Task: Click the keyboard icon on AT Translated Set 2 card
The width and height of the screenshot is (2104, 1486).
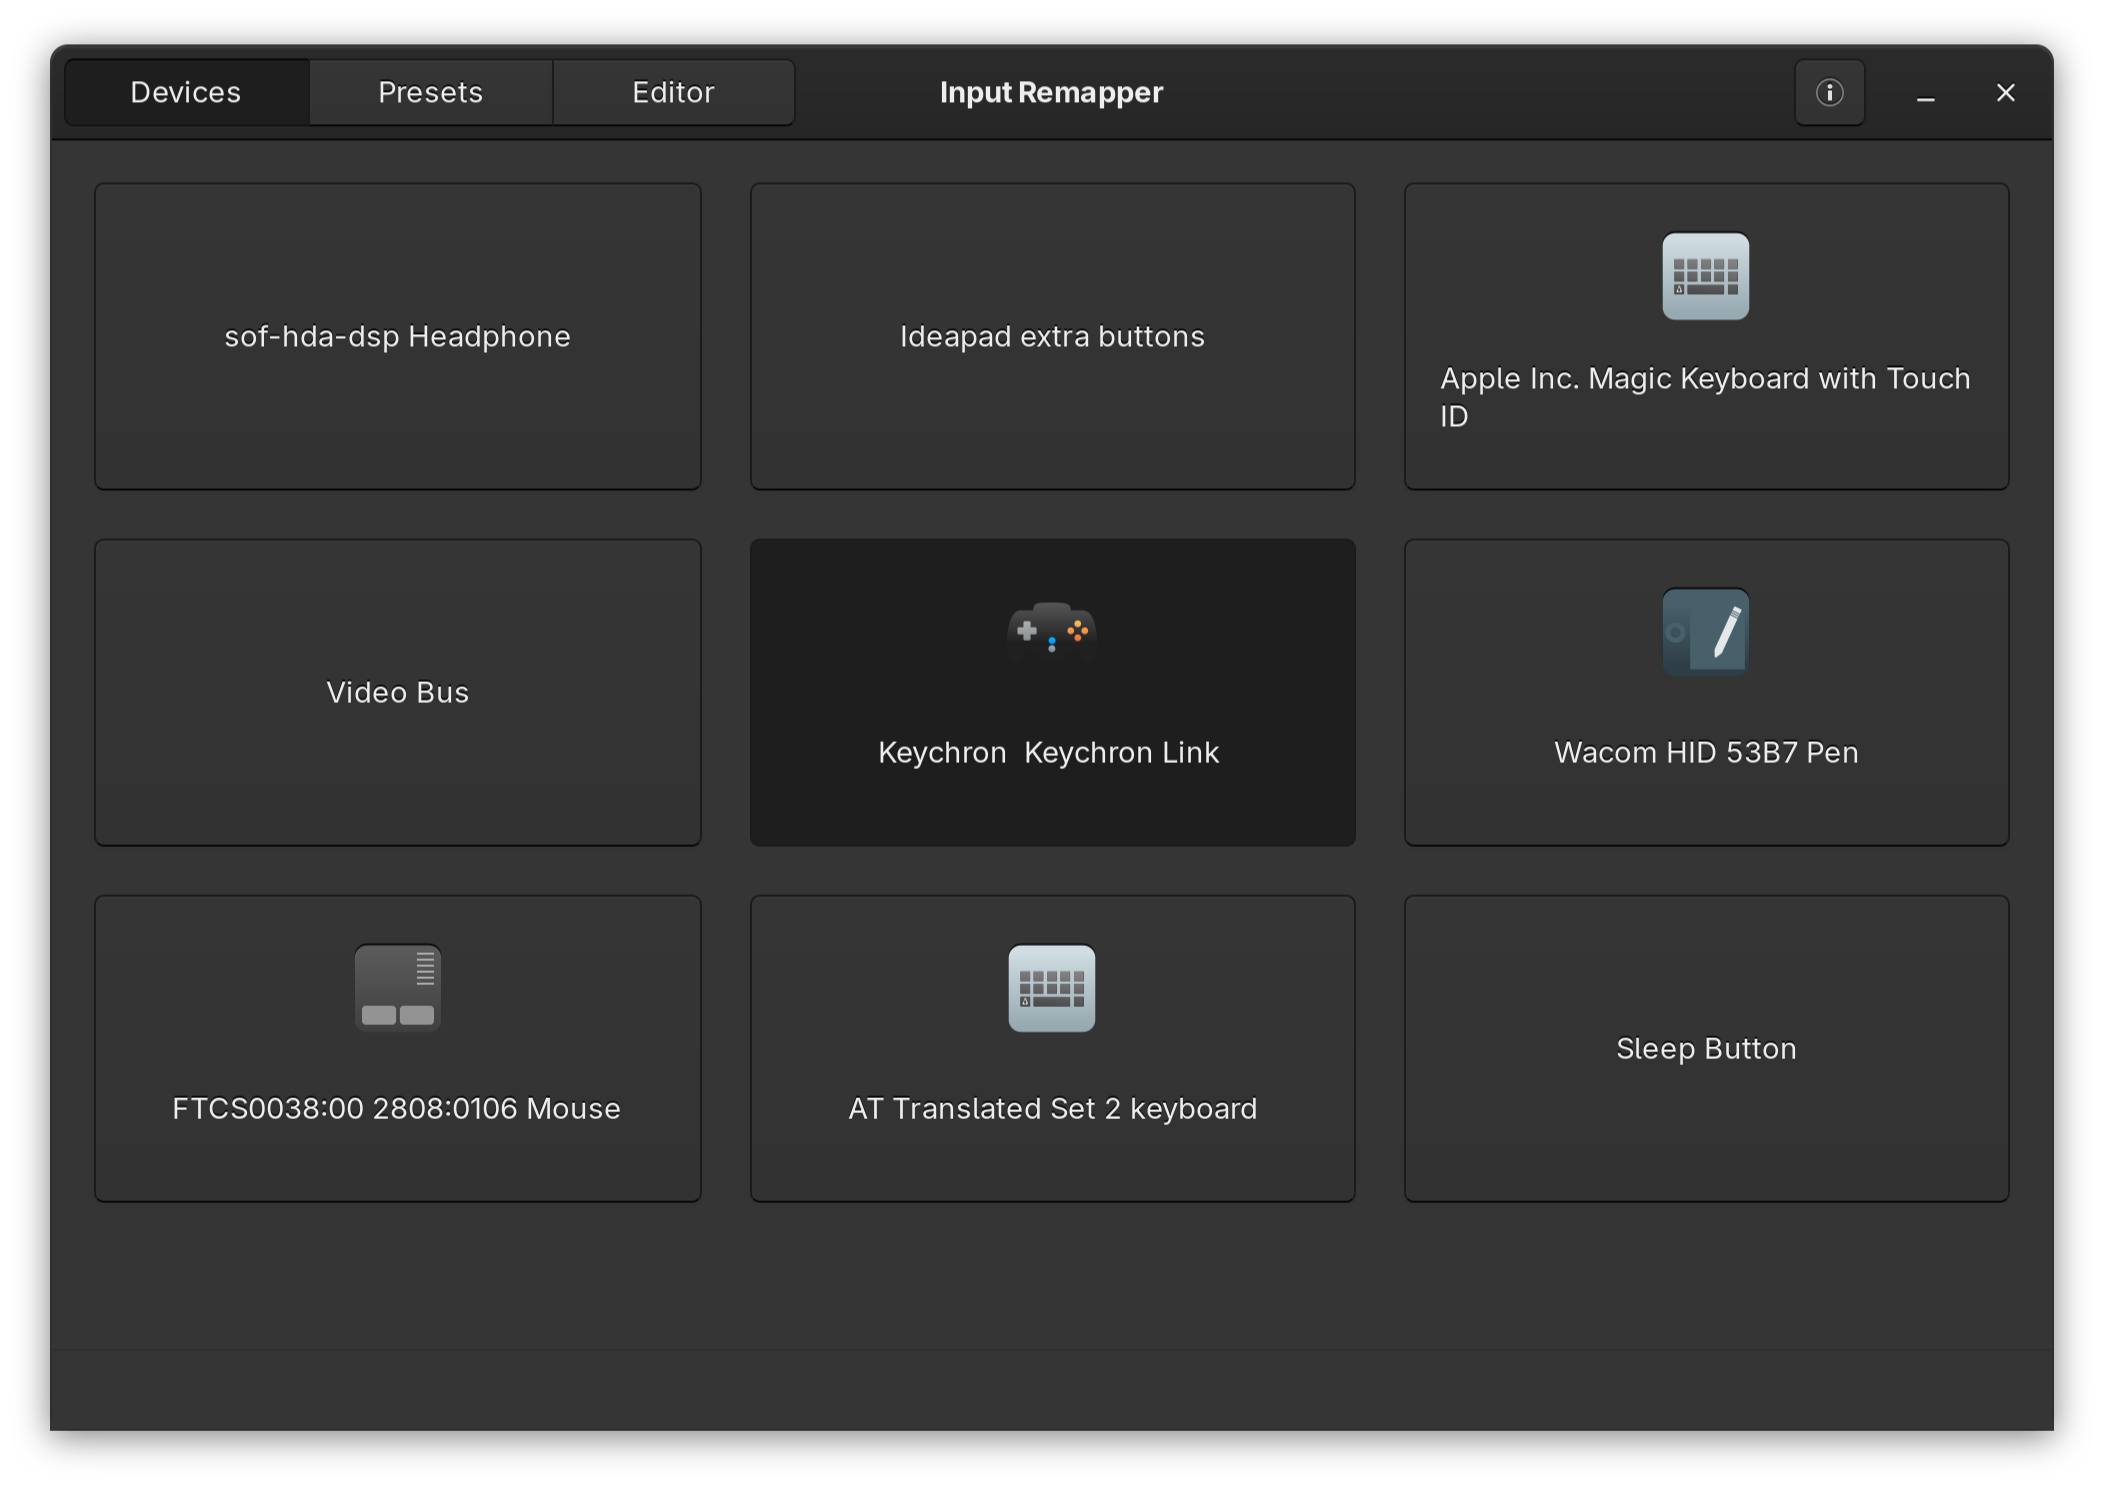Action: (x=1051, y=988)
